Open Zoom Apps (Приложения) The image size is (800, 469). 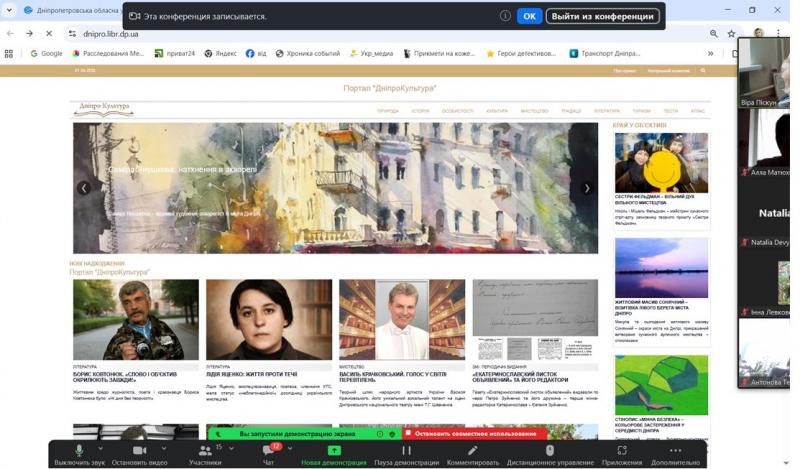pyautogui.click(x=622, y=452)
